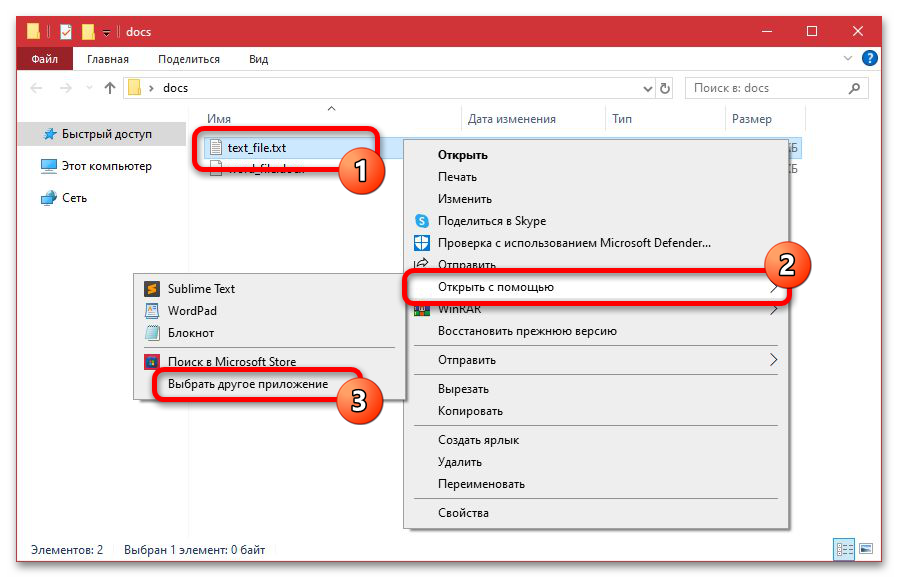Select Свойства in the context menu

(463, 513)
